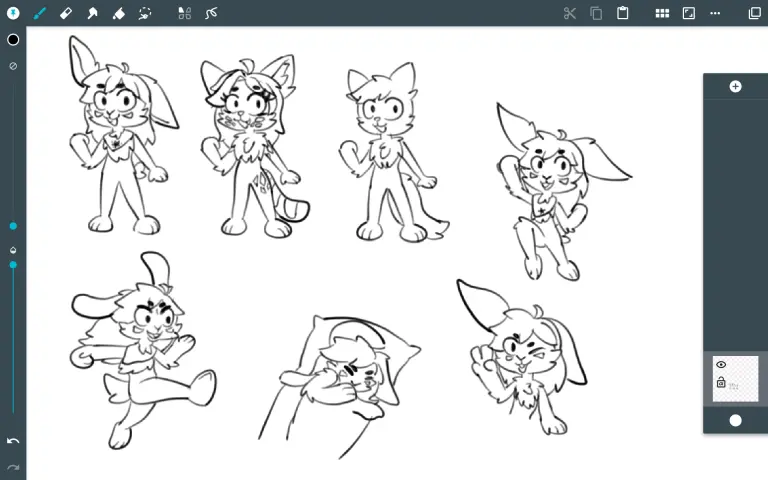Select the layer thumbnail

(742, 379)
